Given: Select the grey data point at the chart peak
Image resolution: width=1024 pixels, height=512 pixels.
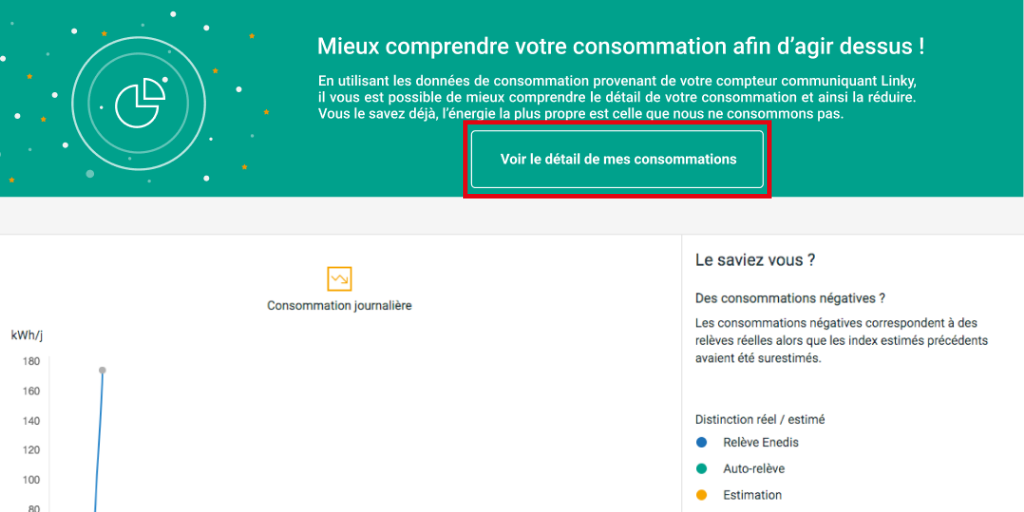Looking at the screenshot, I should pos(102,370).
